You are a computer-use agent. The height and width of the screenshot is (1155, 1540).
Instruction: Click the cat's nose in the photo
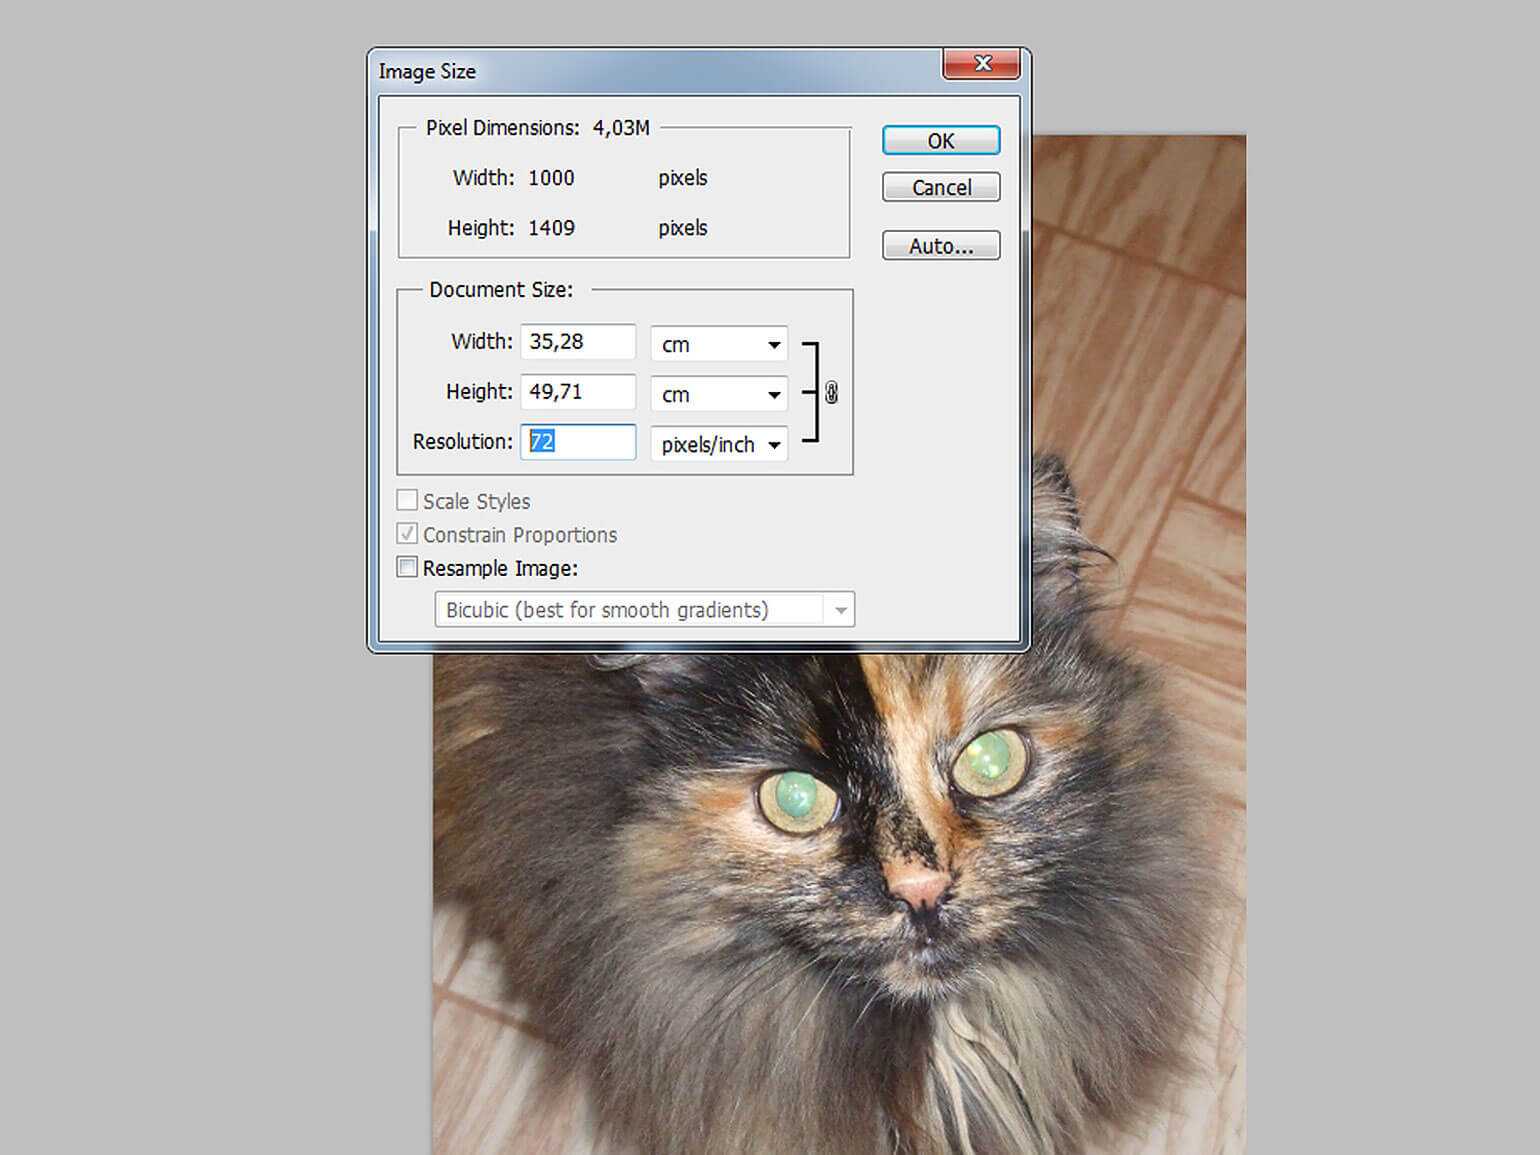(919, 887)
